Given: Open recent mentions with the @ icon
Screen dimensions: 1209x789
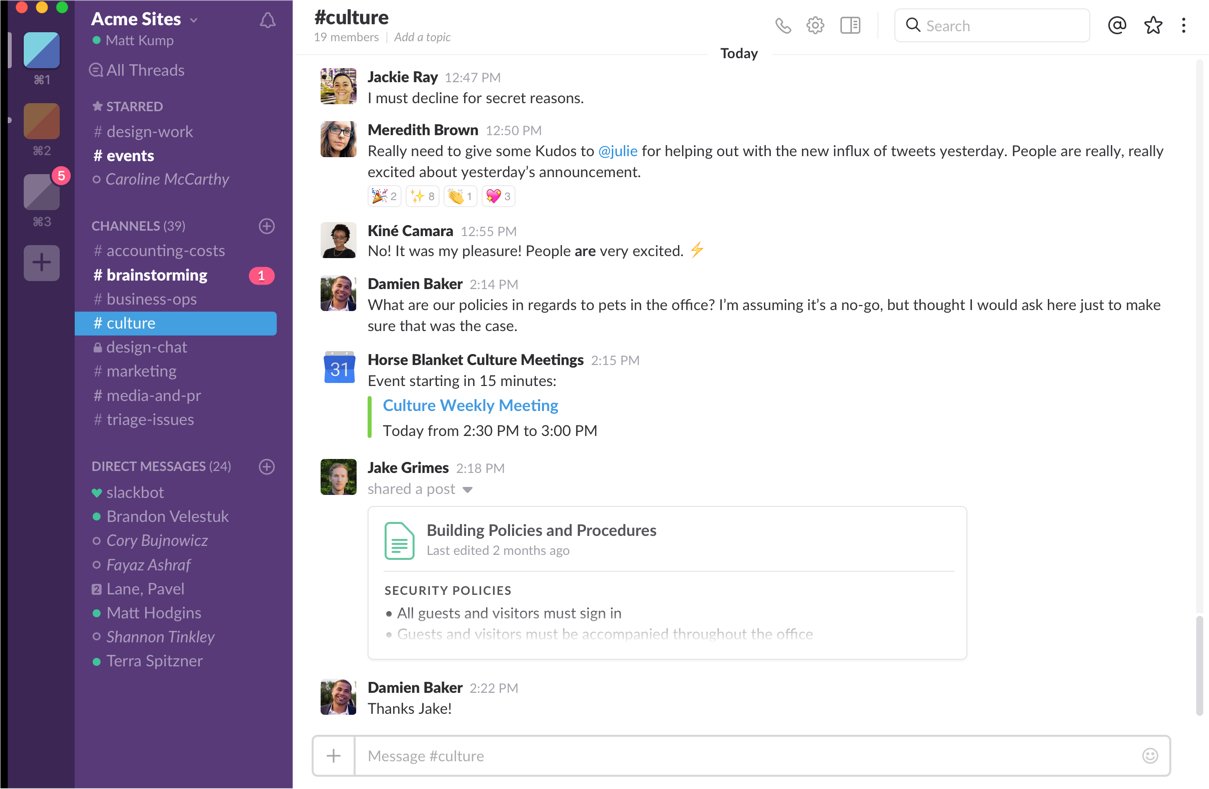Looking at the screenshot, I should [1116, 25].
